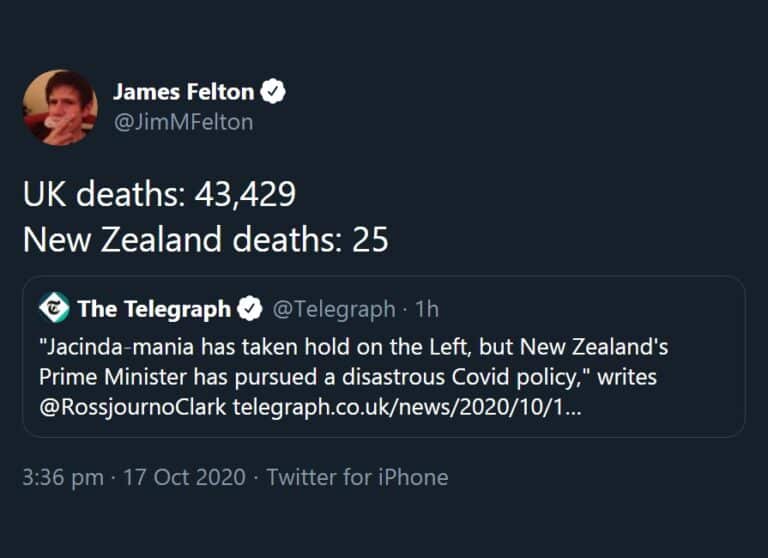The image size is (768, 558).
Task: Click the 1h timestamp on quoted tweet
Action: pyautogui.click(x=427, y=309)
